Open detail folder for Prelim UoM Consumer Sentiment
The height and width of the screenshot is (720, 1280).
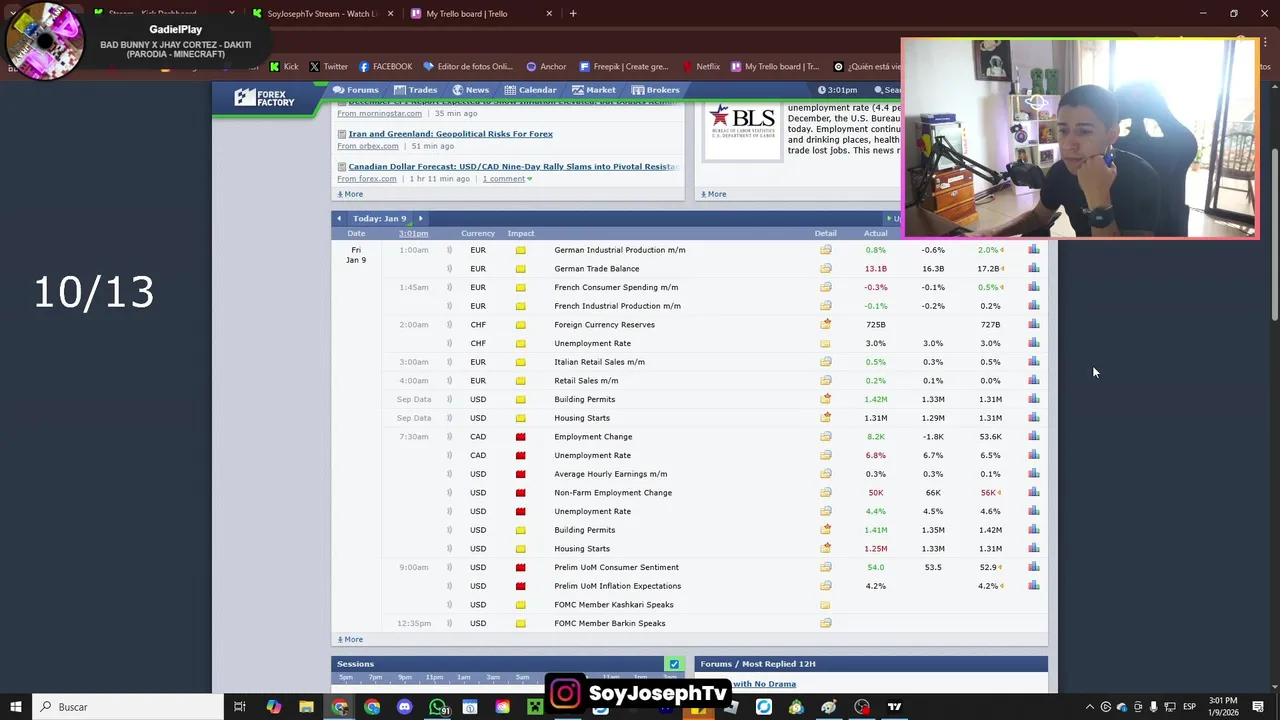point(825,568)
